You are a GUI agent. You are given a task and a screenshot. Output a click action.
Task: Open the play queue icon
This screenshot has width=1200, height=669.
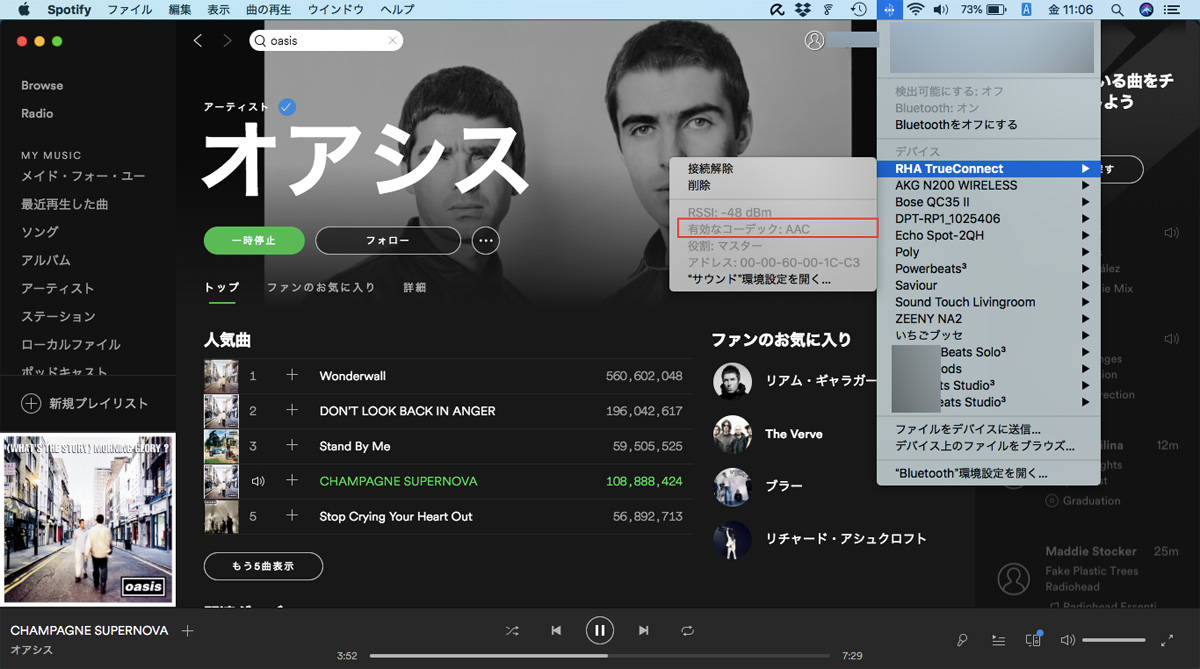coord(998,640)
